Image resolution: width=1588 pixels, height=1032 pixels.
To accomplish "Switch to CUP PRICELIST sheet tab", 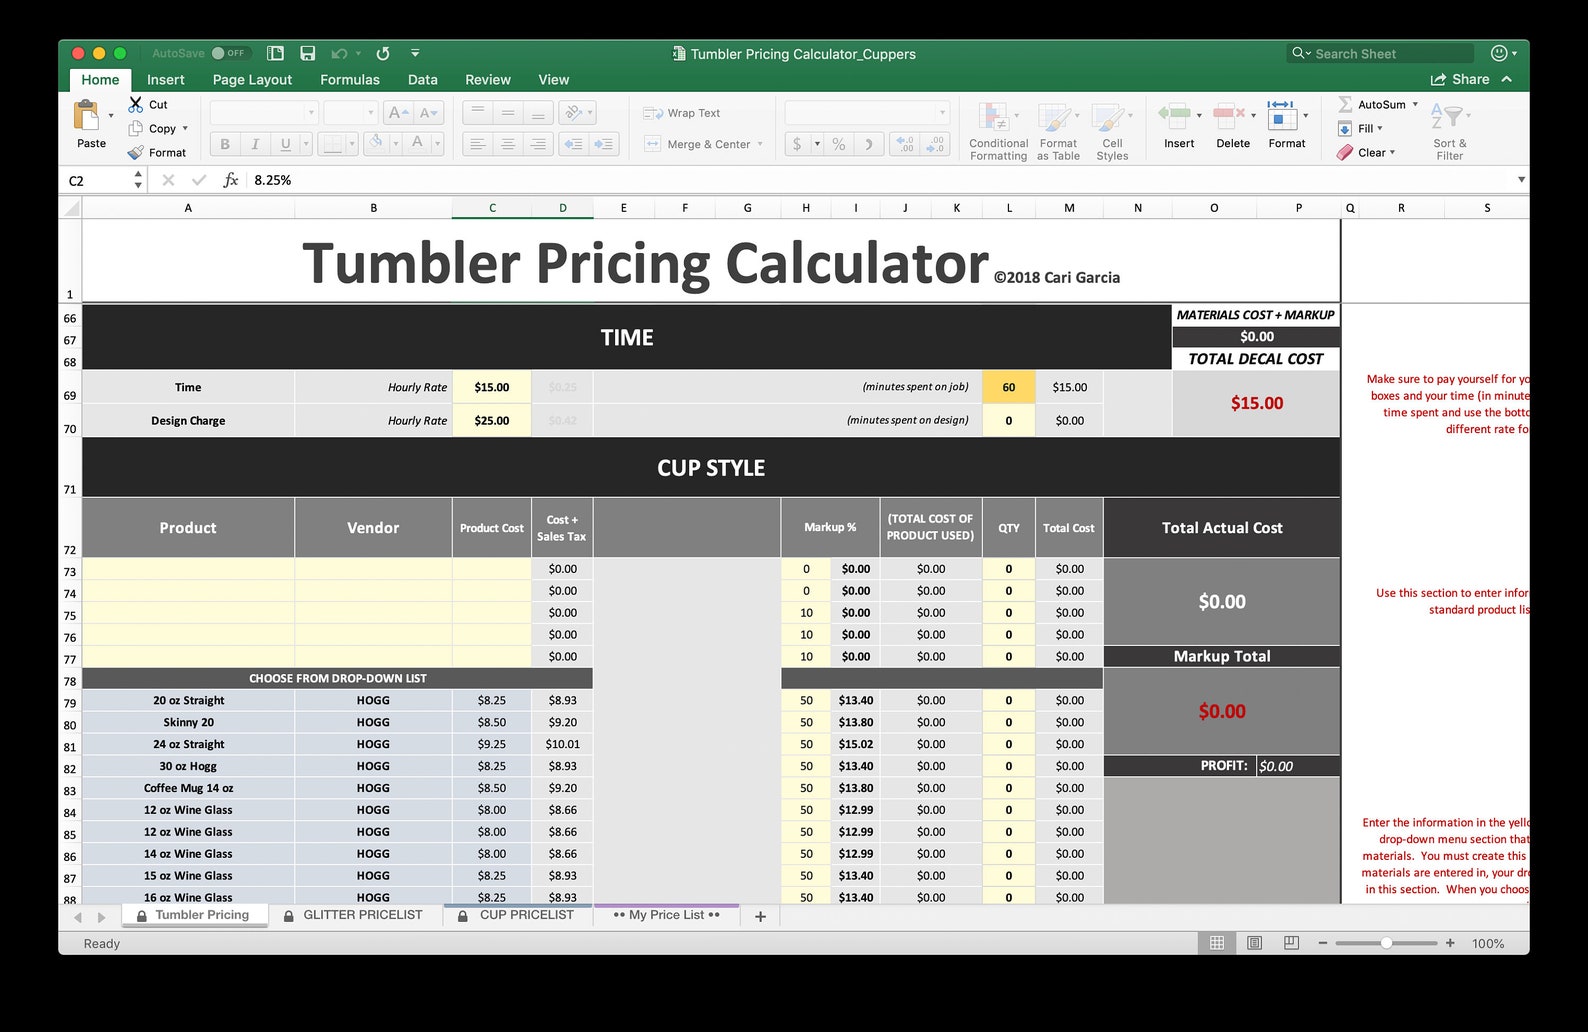I will 517,915.
